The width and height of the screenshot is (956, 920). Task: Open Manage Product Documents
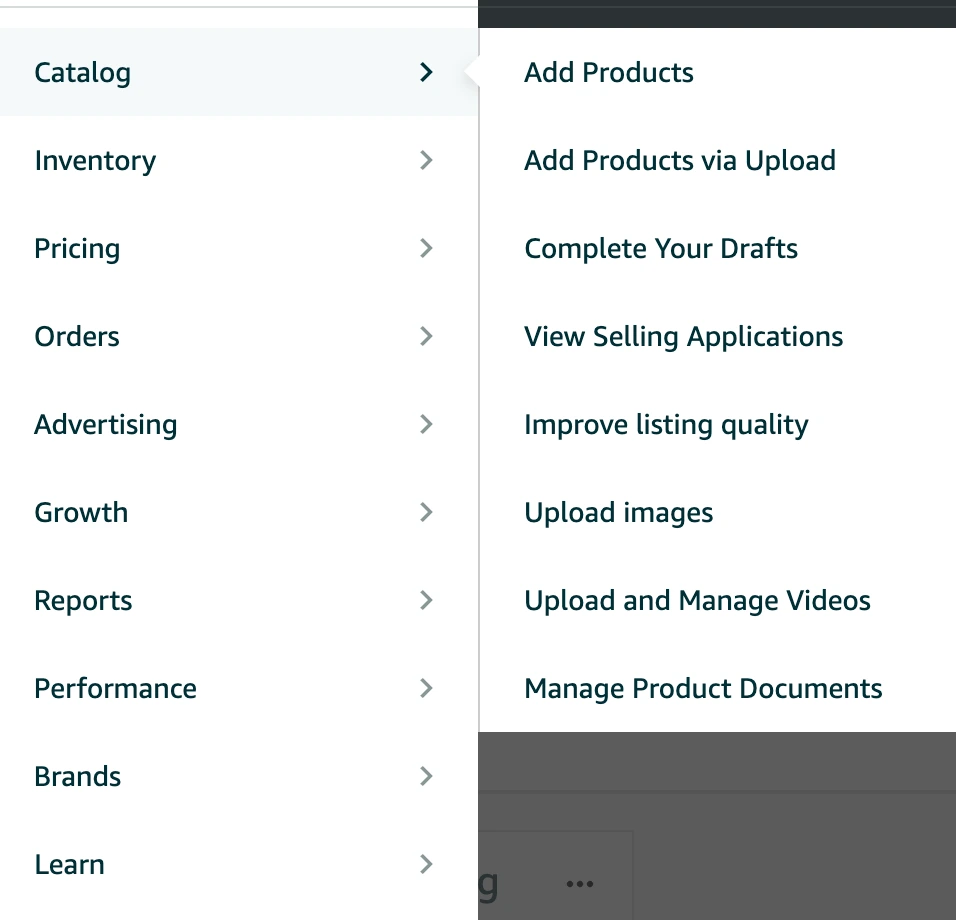[x=703, y=688]
